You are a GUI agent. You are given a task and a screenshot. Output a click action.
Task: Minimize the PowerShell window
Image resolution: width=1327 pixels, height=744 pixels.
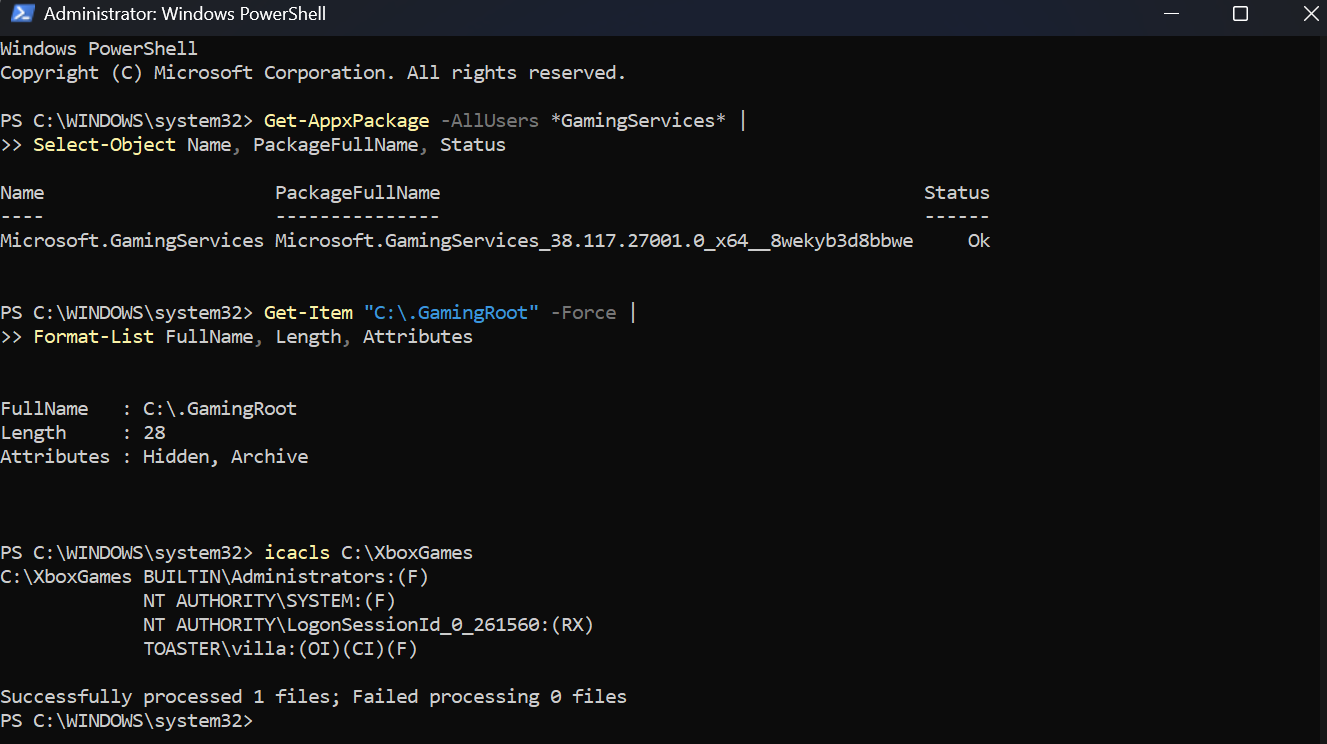[1172, 14]
